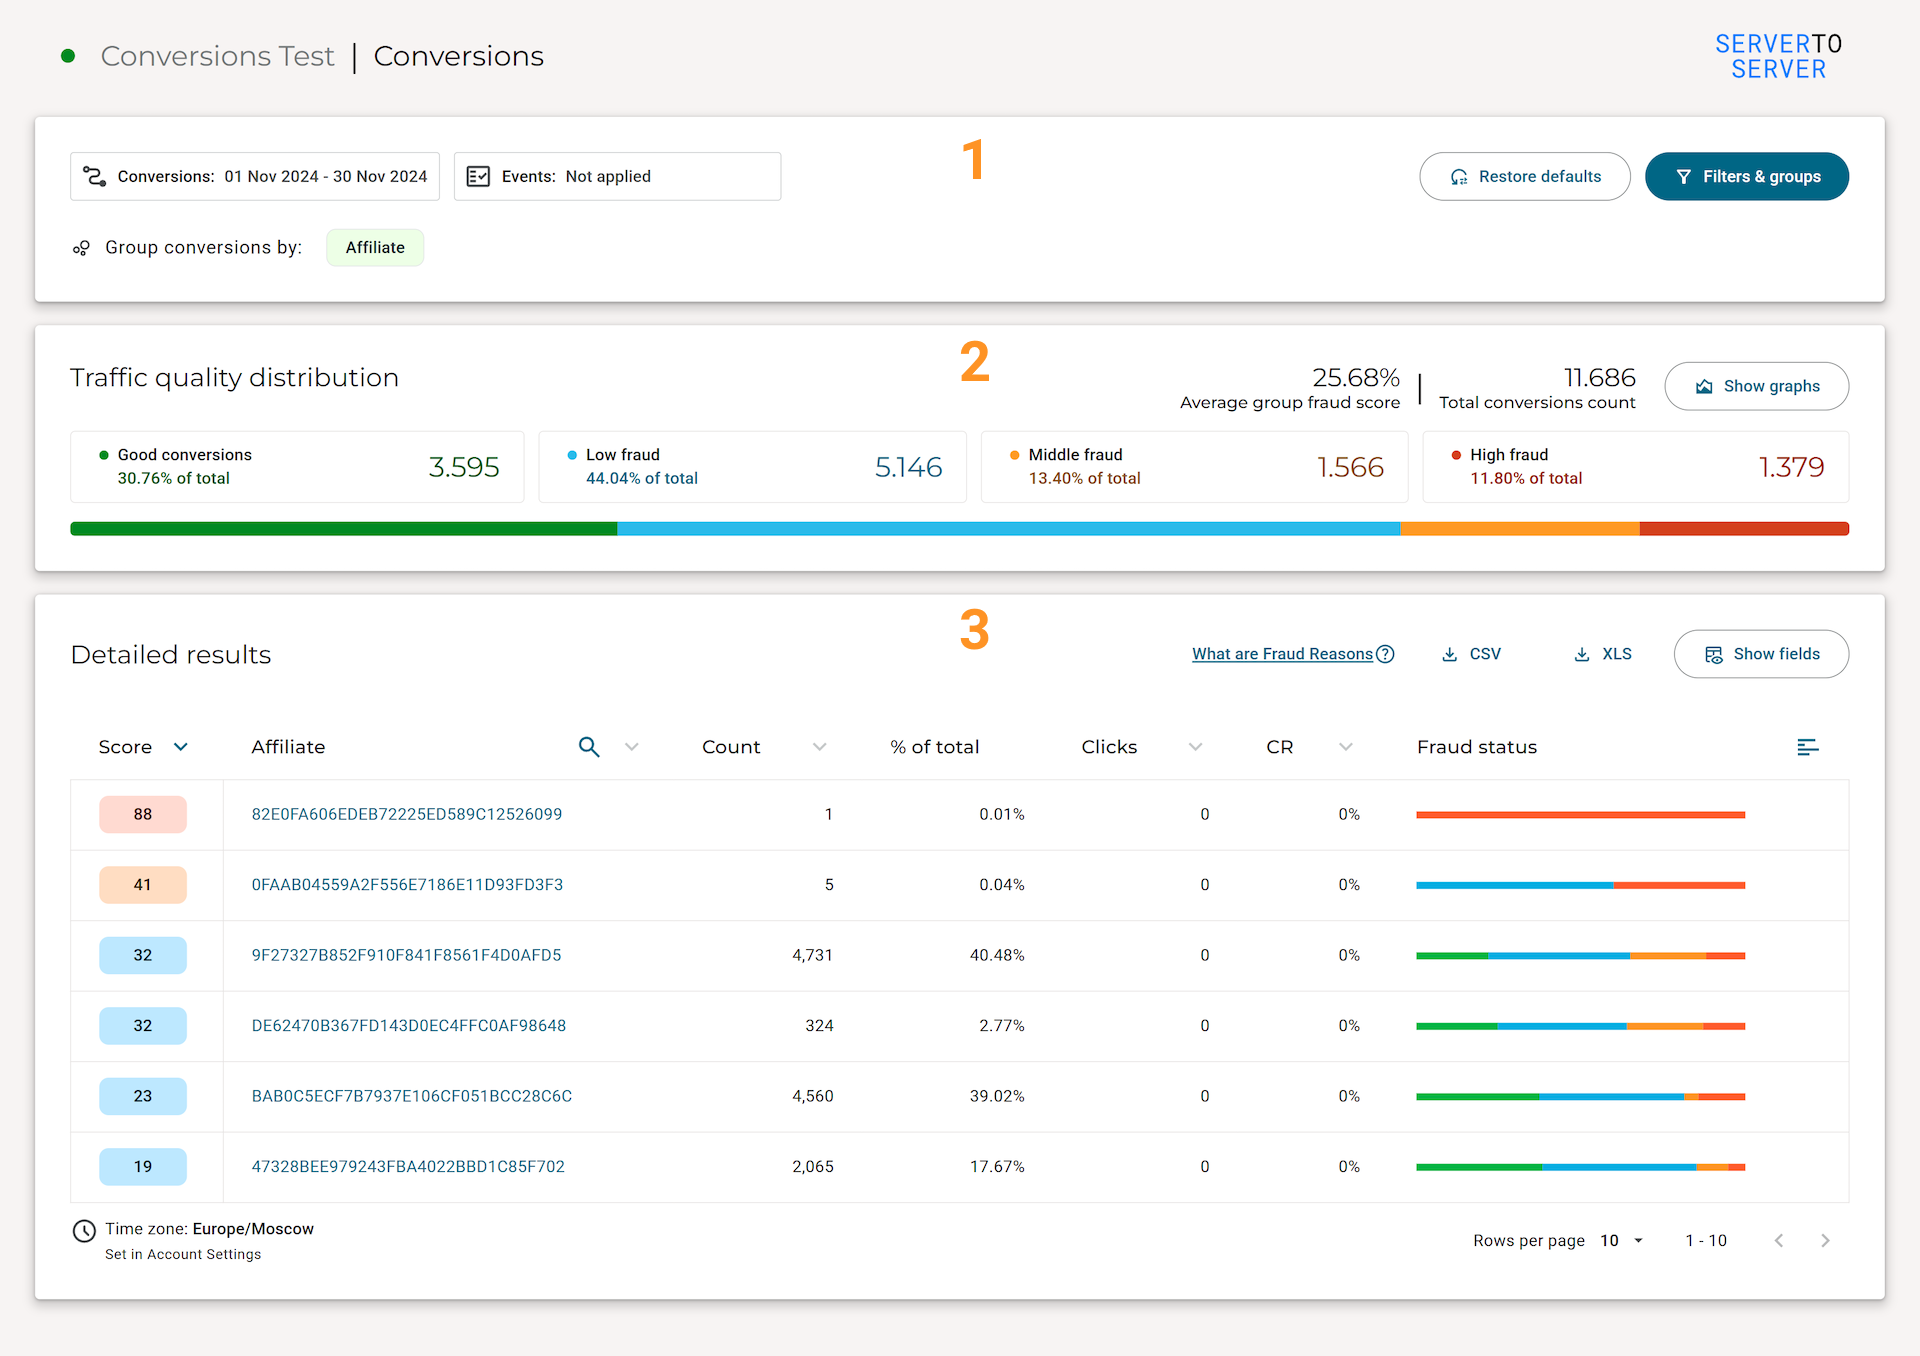This screenshot has width=1920, height=1356.
Task: Open the Affiliate column filter chevron
Action: [632, 747]
